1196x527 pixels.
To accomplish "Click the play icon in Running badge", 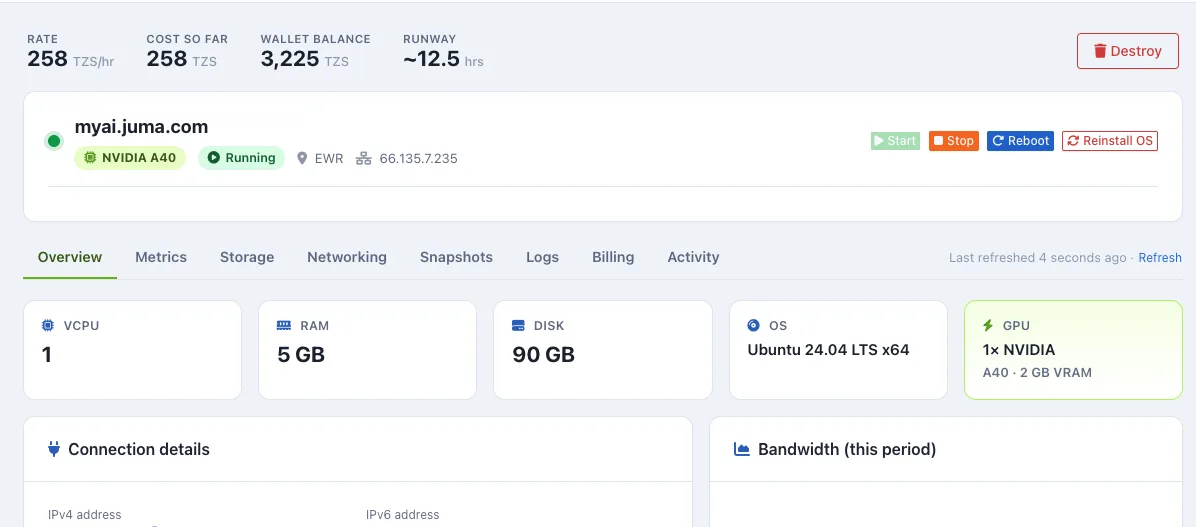I will [x=214, y=158].
